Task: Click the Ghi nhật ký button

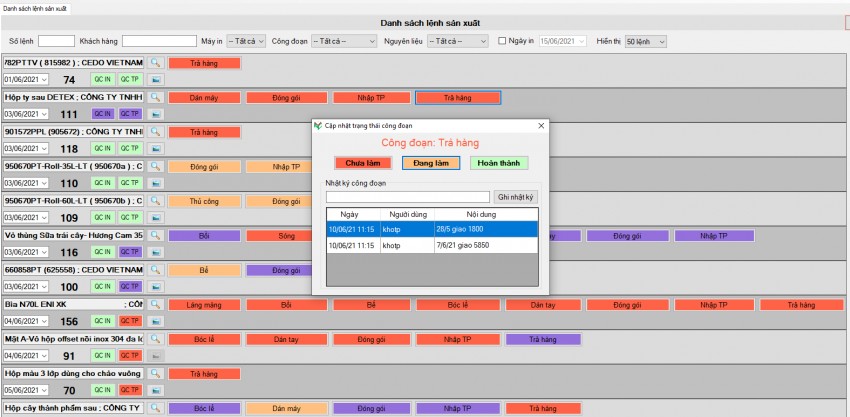Action: (516, 198)
